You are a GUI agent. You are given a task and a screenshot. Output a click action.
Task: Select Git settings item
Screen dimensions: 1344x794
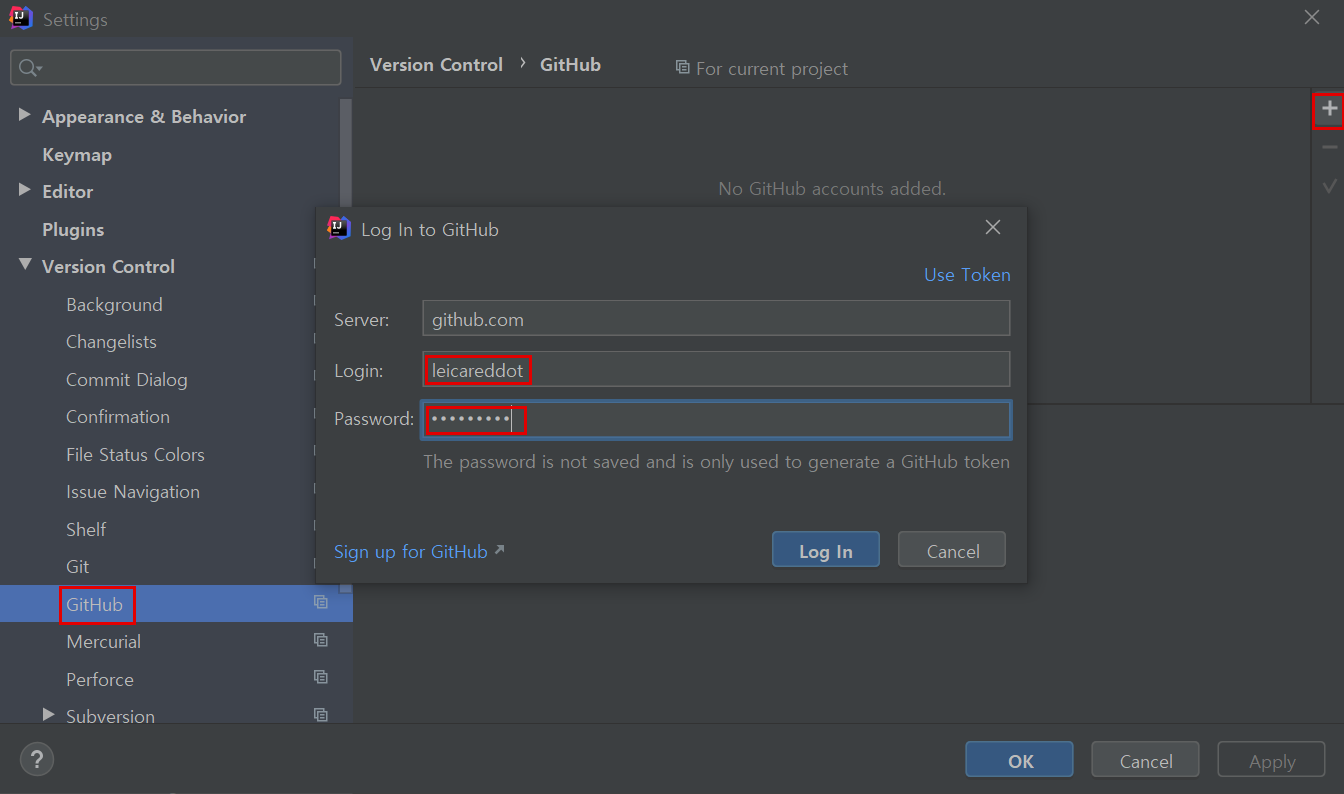(78, 567)
